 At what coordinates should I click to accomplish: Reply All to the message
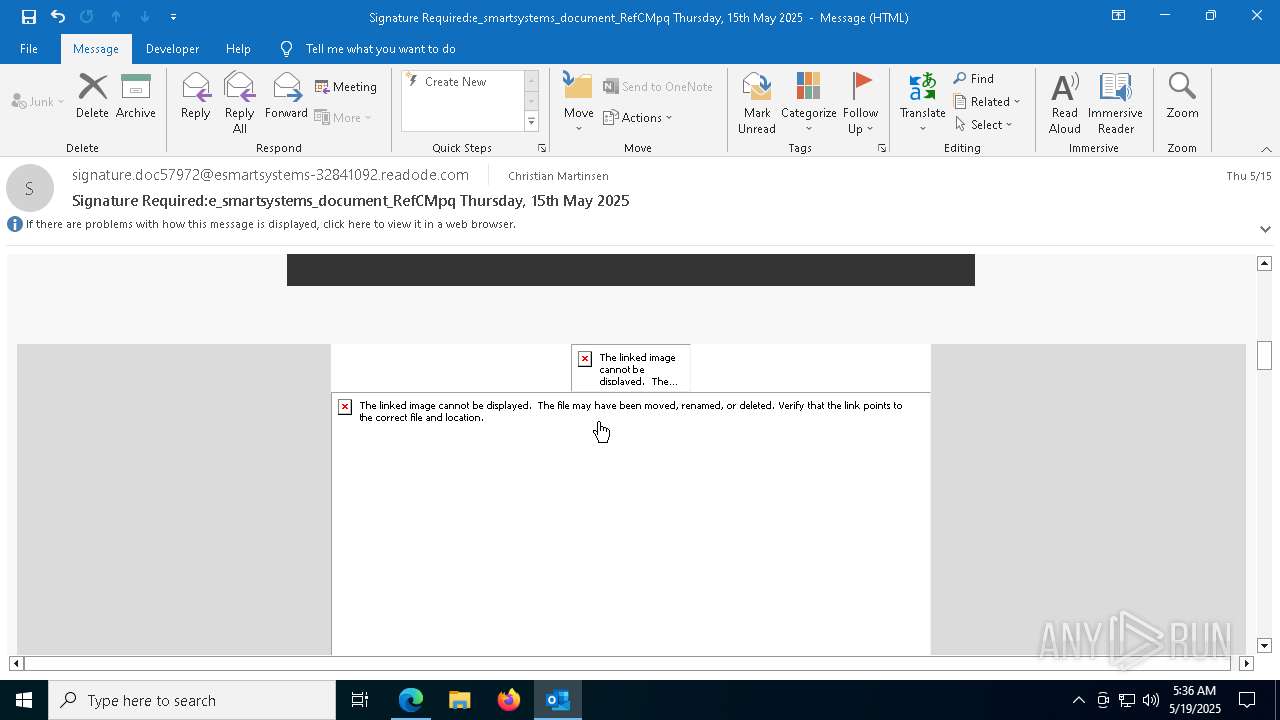(240, 102)
